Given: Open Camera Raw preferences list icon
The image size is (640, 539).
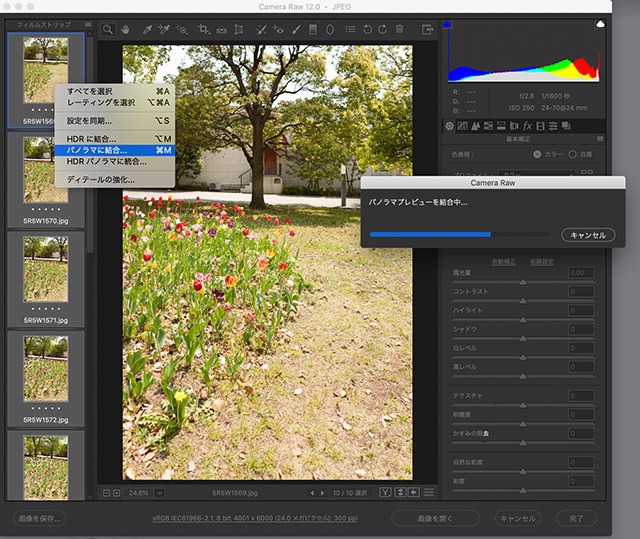Looking at the screenshot, I should (x=350, y=29).
